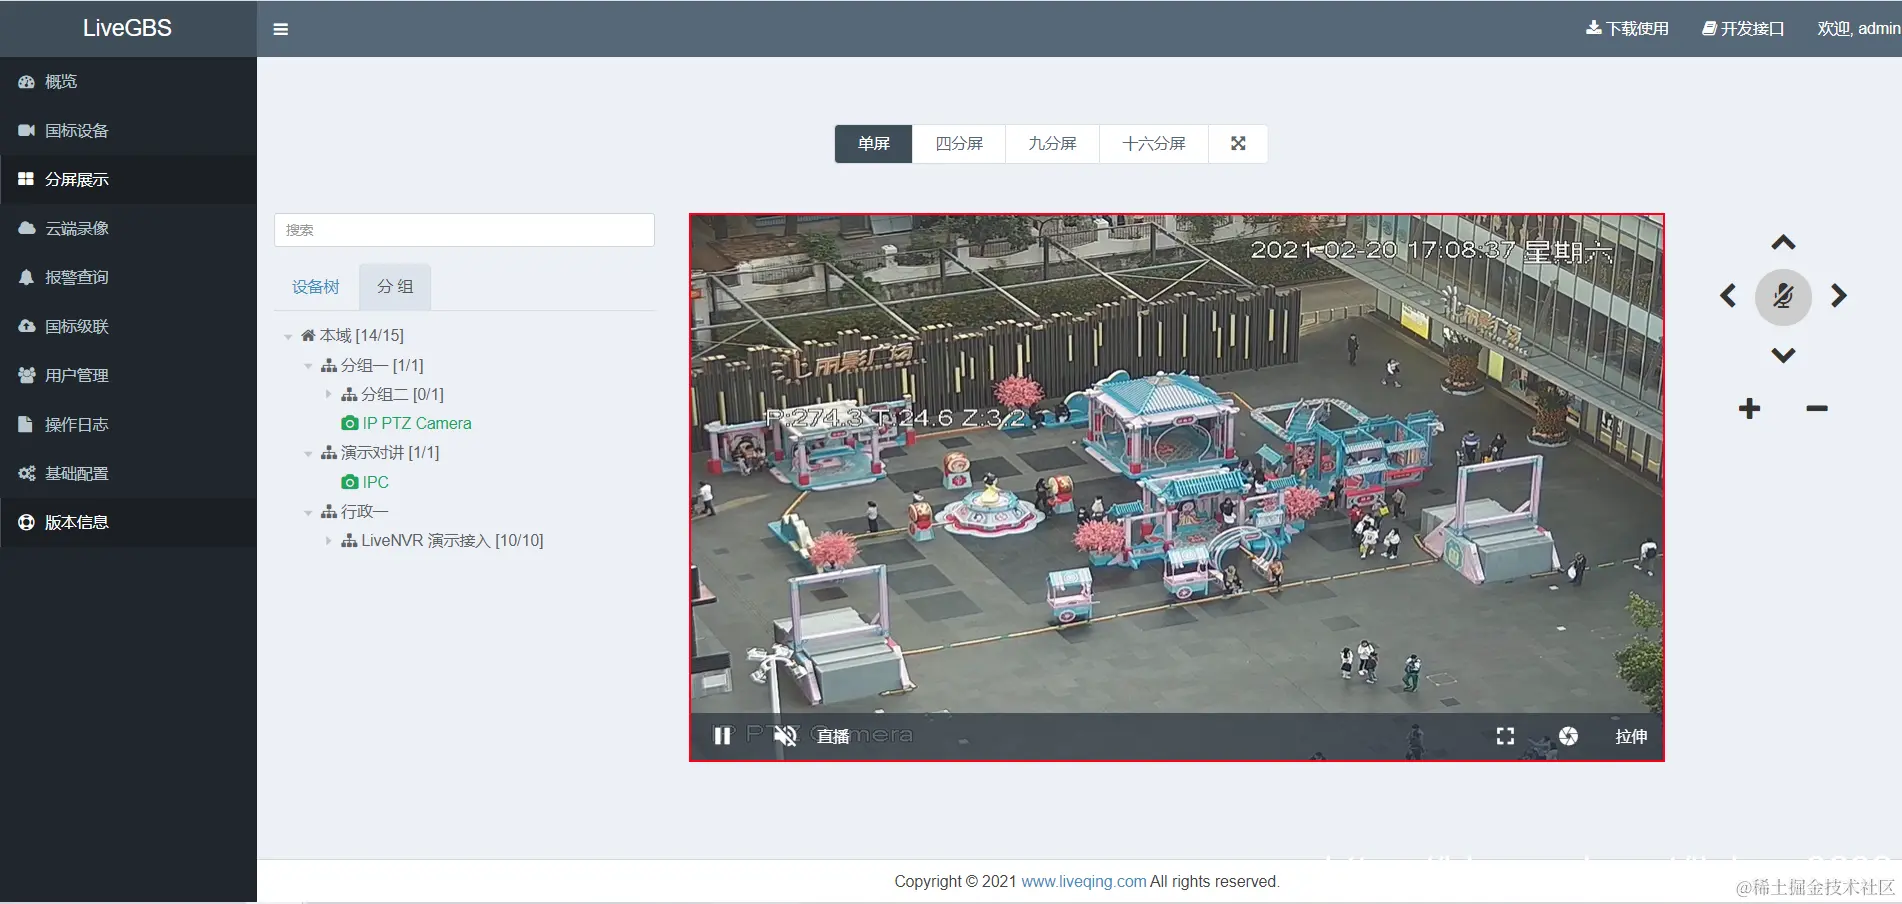Open 版本信息 version info
Image resolution: width=1902 pixels, height=904 pixels.
(x=128, y=523)
